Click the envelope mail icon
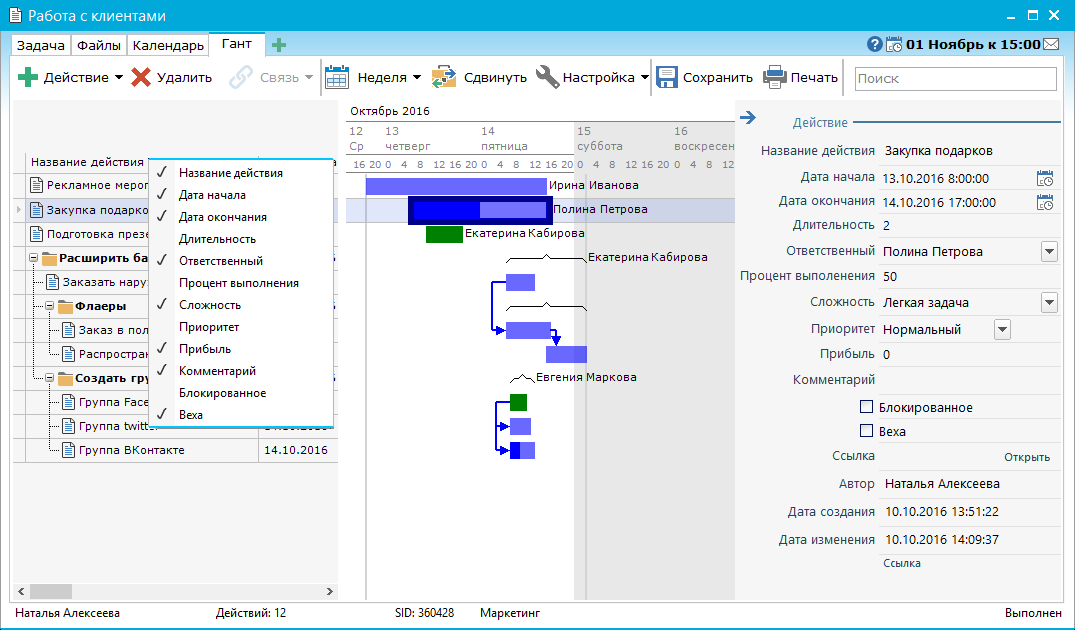Screen dimensions: 1075x630 [1051, 45]
